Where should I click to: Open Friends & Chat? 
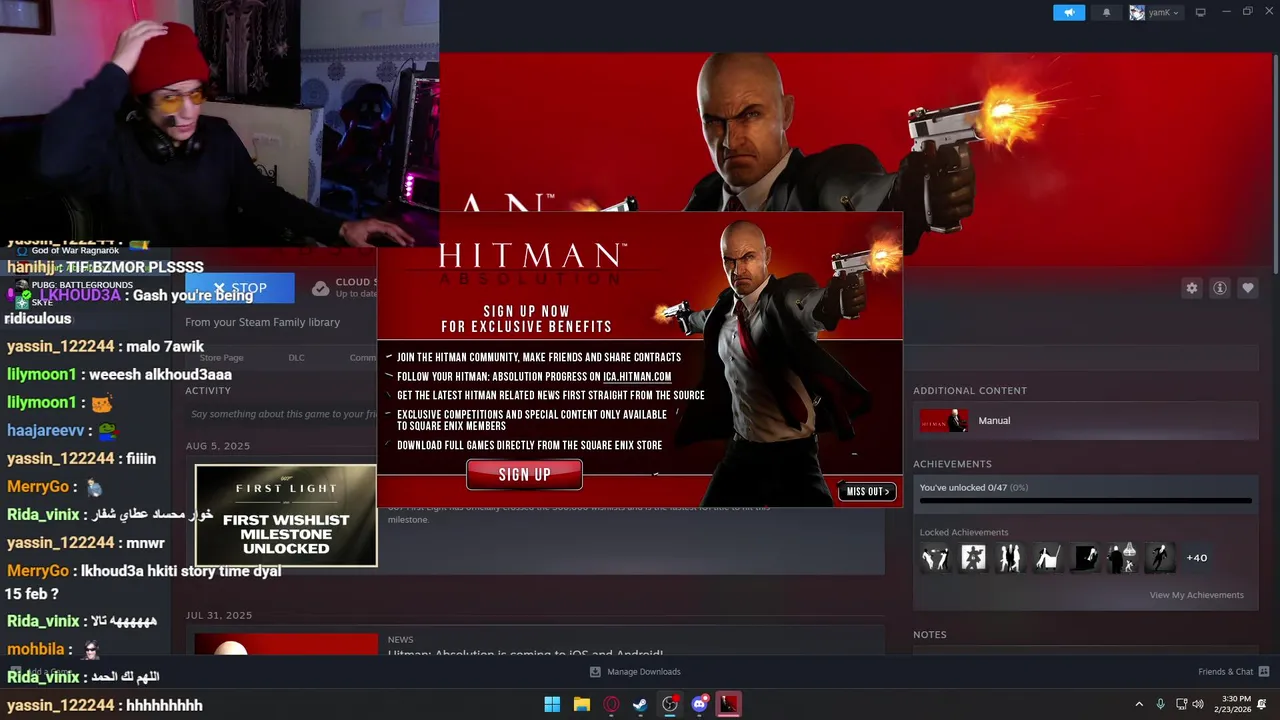(1233, 672)
